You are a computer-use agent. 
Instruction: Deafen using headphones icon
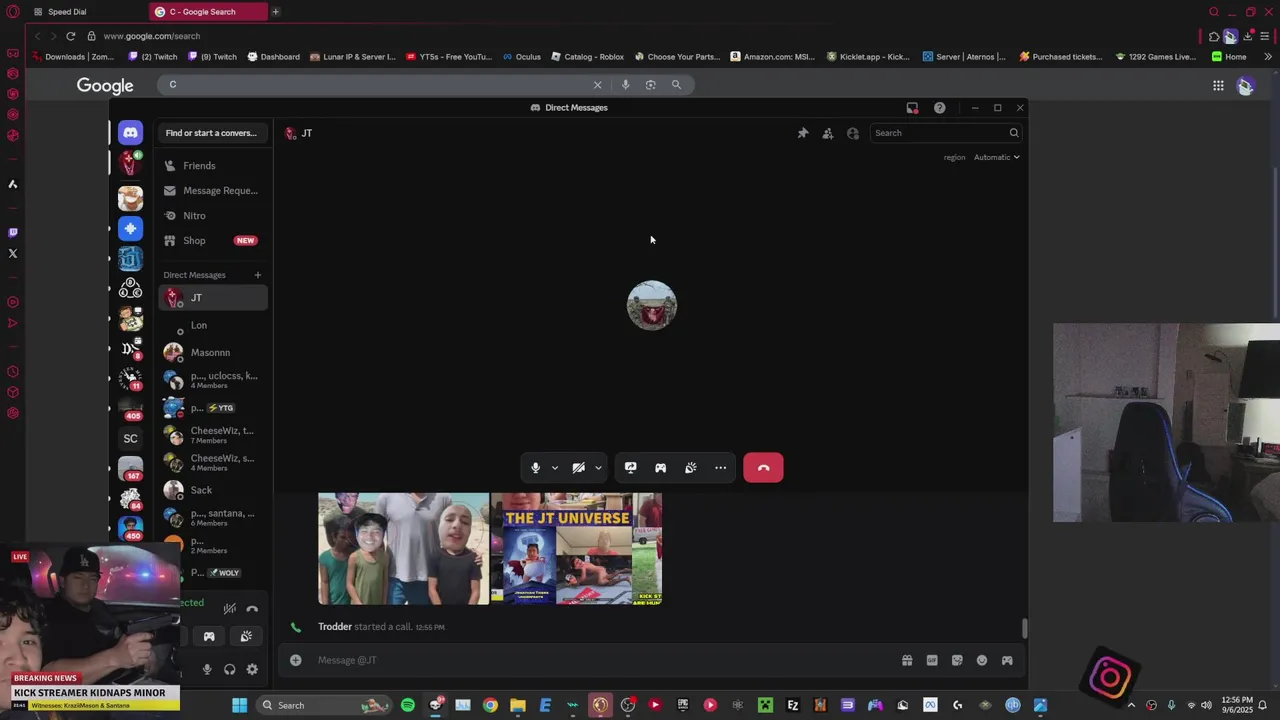pyautogui.click(x=229, y=670)
